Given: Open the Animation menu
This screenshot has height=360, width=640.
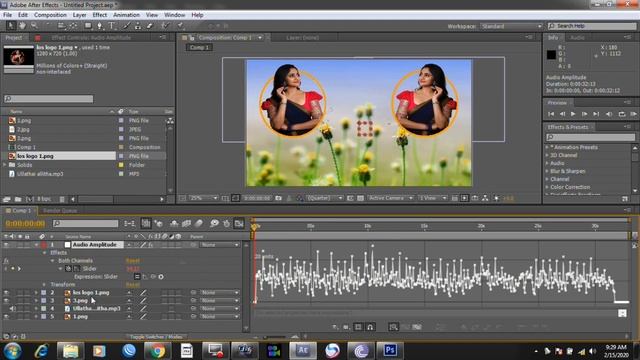Looking at the screenshot, I should 126,15.
